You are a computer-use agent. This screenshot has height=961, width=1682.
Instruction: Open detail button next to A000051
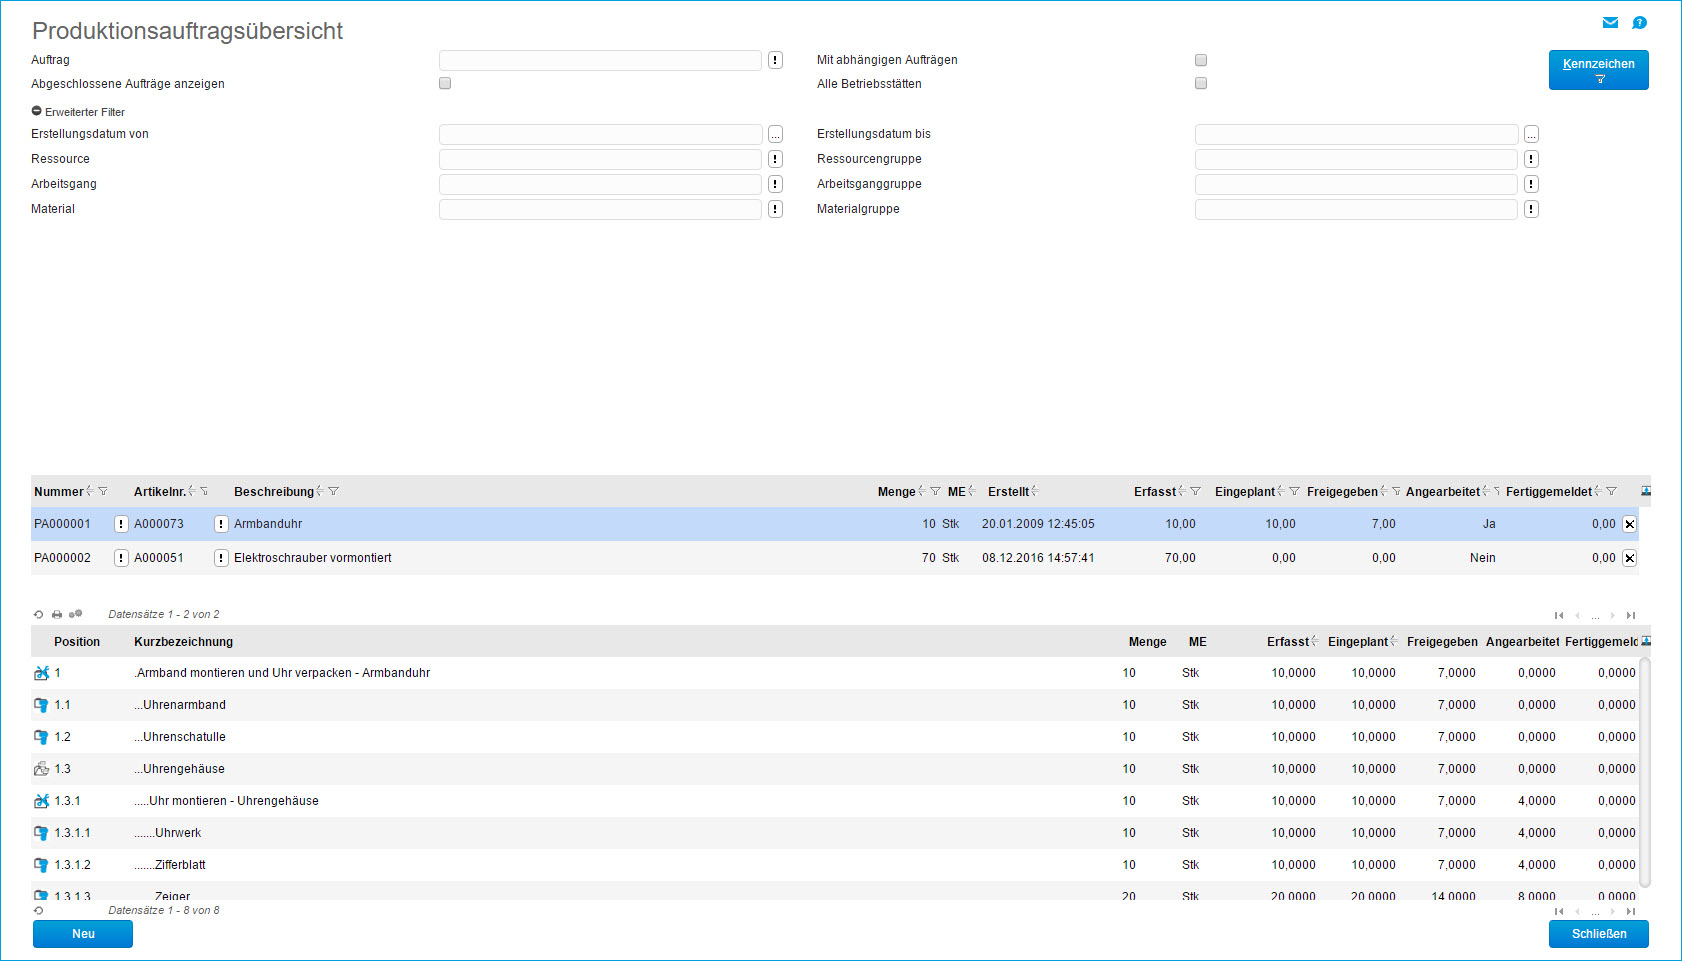[221, 558]
